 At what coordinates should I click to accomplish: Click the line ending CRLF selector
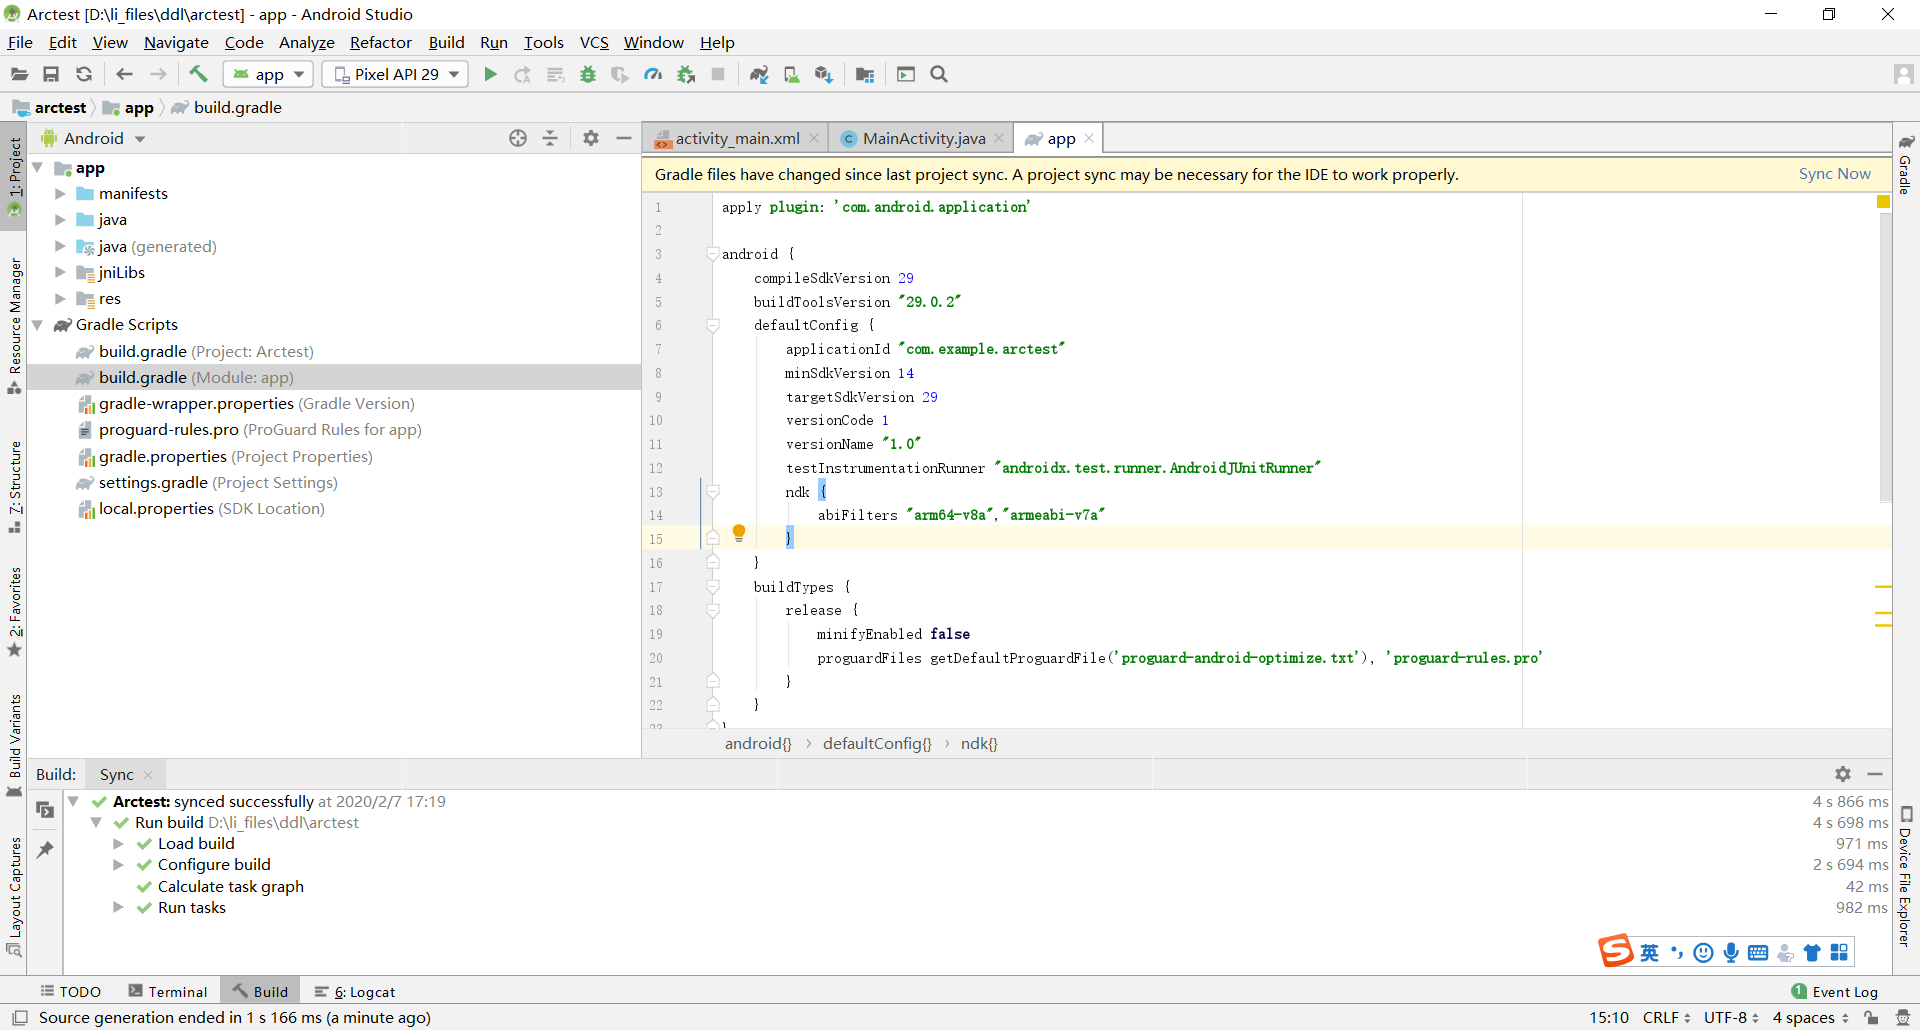(x=1663, y=1017)
